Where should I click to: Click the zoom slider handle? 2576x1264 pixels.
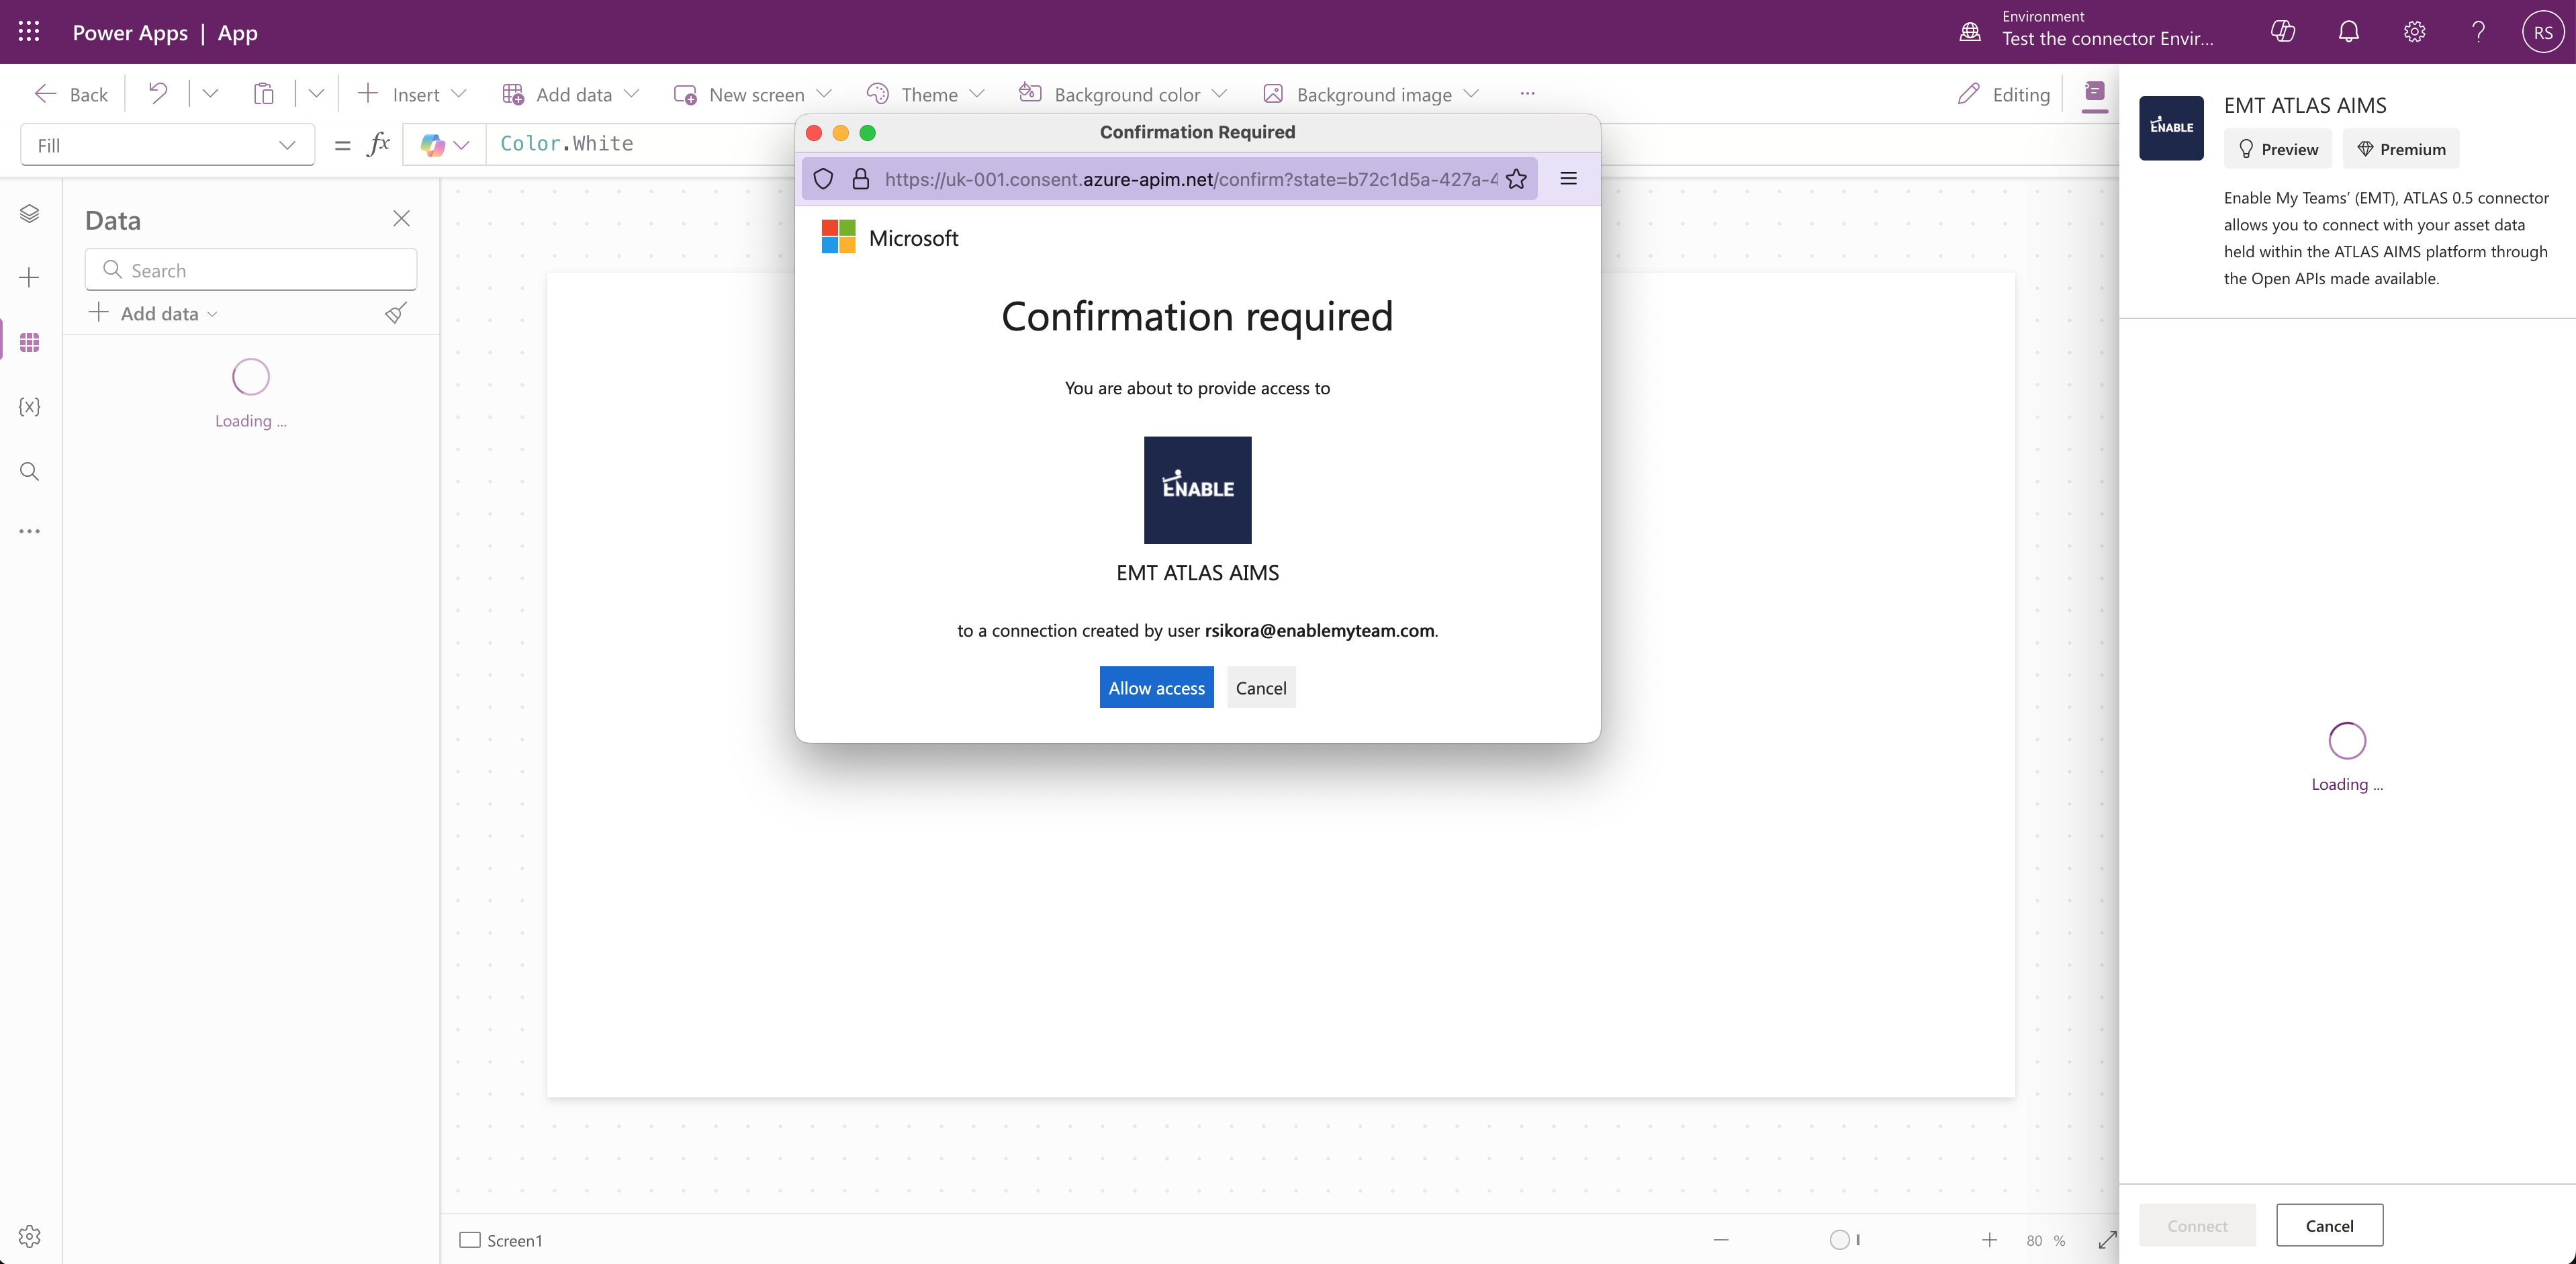tap(1839, 1240)
